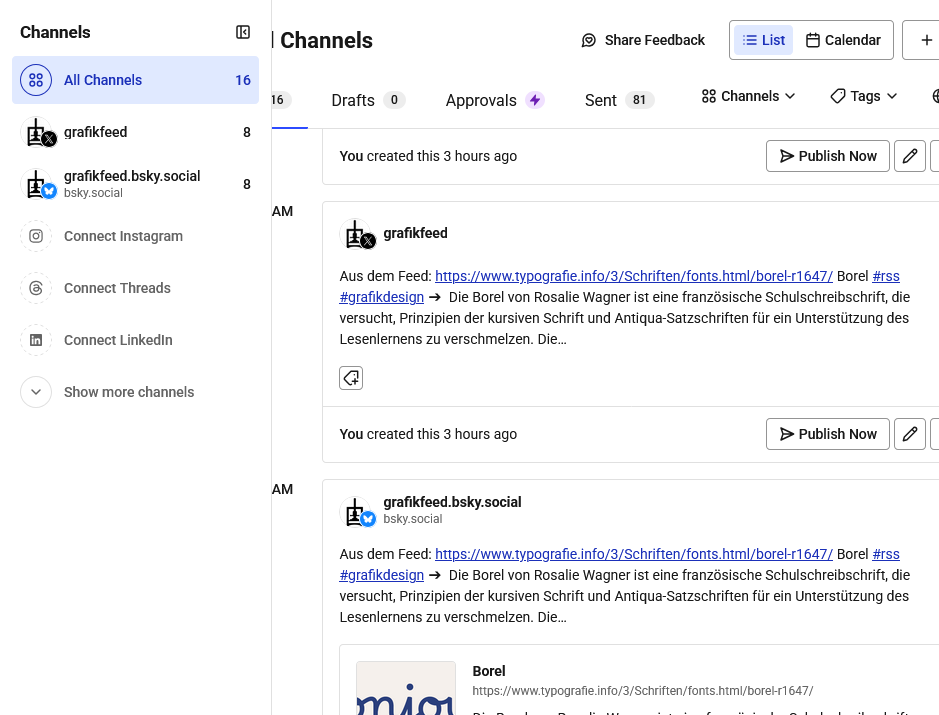The width and height of the screenshot is (939, 715).
Task: Click Connect Instagram label
Action: (x=123, y=236)
